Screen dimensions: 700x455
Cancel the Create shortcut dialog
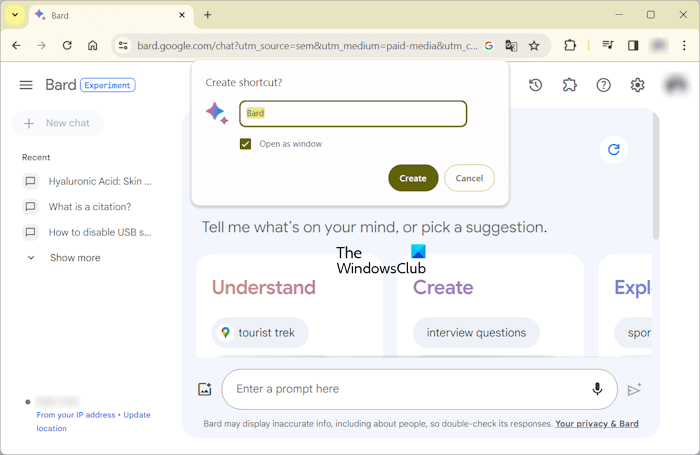coord(469,178)
